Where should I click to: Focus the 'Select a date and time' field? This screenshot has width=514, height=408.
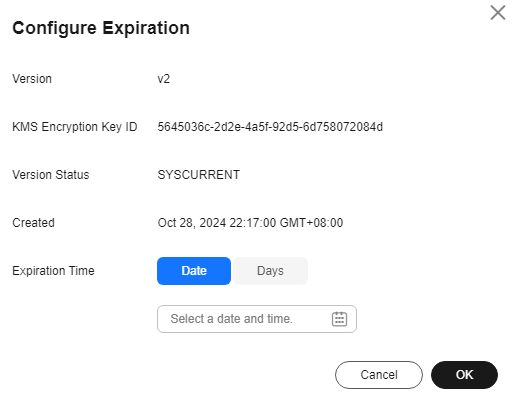(257, 319)
